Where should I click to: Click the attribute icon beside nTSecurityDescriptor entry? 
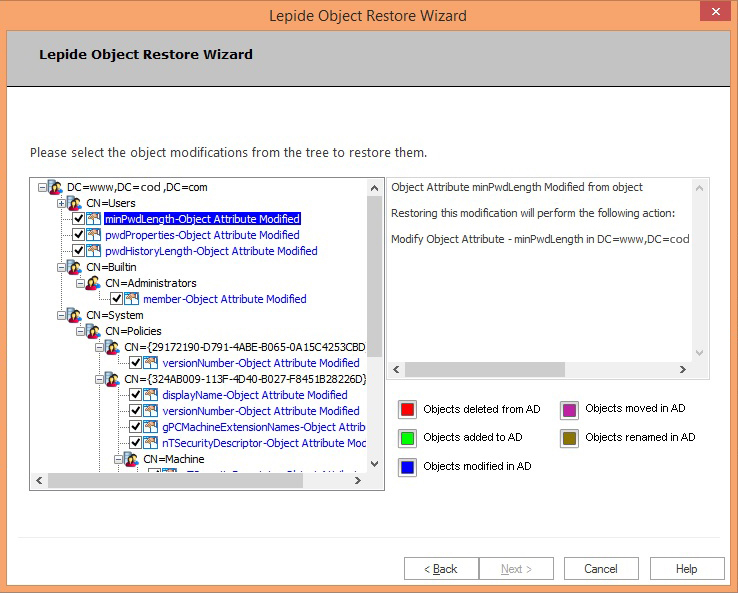(x=151, y=443)
